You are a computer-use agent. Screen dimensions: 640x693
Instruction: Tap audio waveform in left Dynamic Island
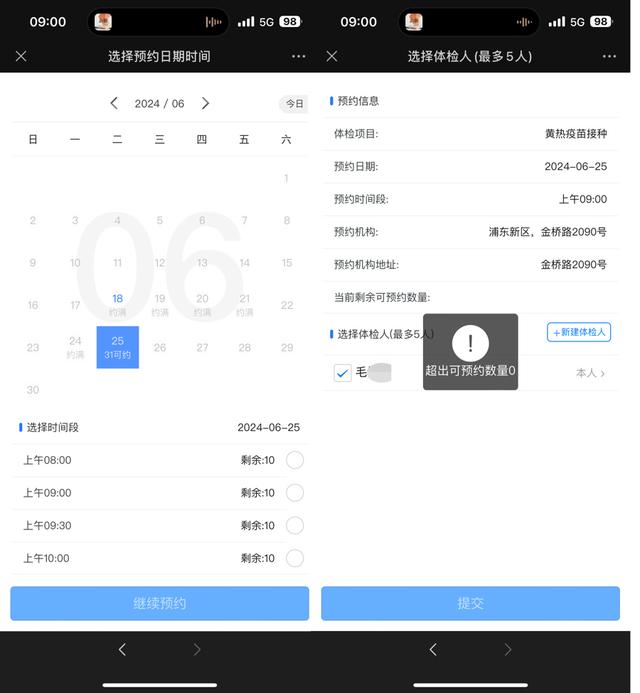click(213, 22)
